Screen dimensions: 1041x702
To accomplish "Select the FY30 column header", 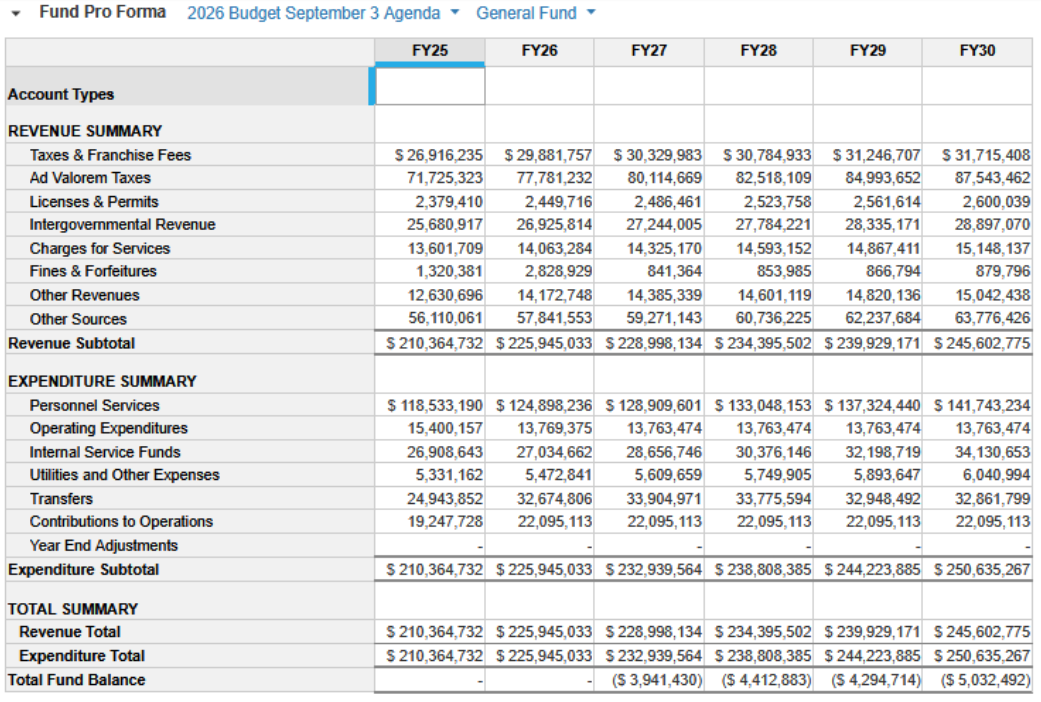I will pos(976,51).
